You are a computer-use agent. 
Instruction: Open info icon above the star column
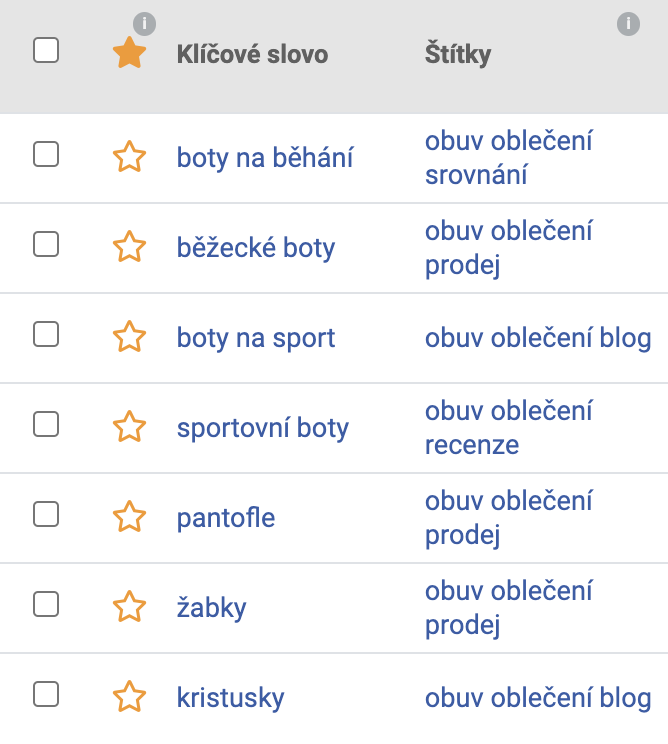click(x=144, y=24)
